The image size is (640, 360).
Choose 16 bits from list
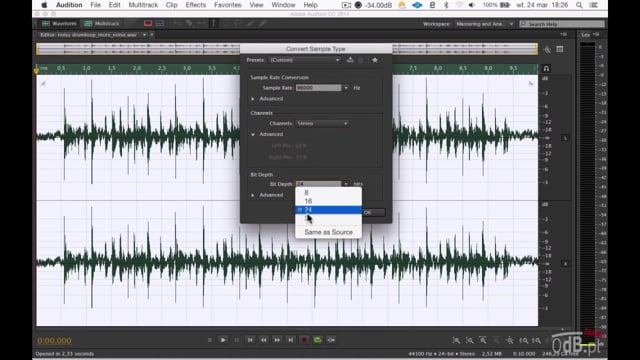pos(328,201)
